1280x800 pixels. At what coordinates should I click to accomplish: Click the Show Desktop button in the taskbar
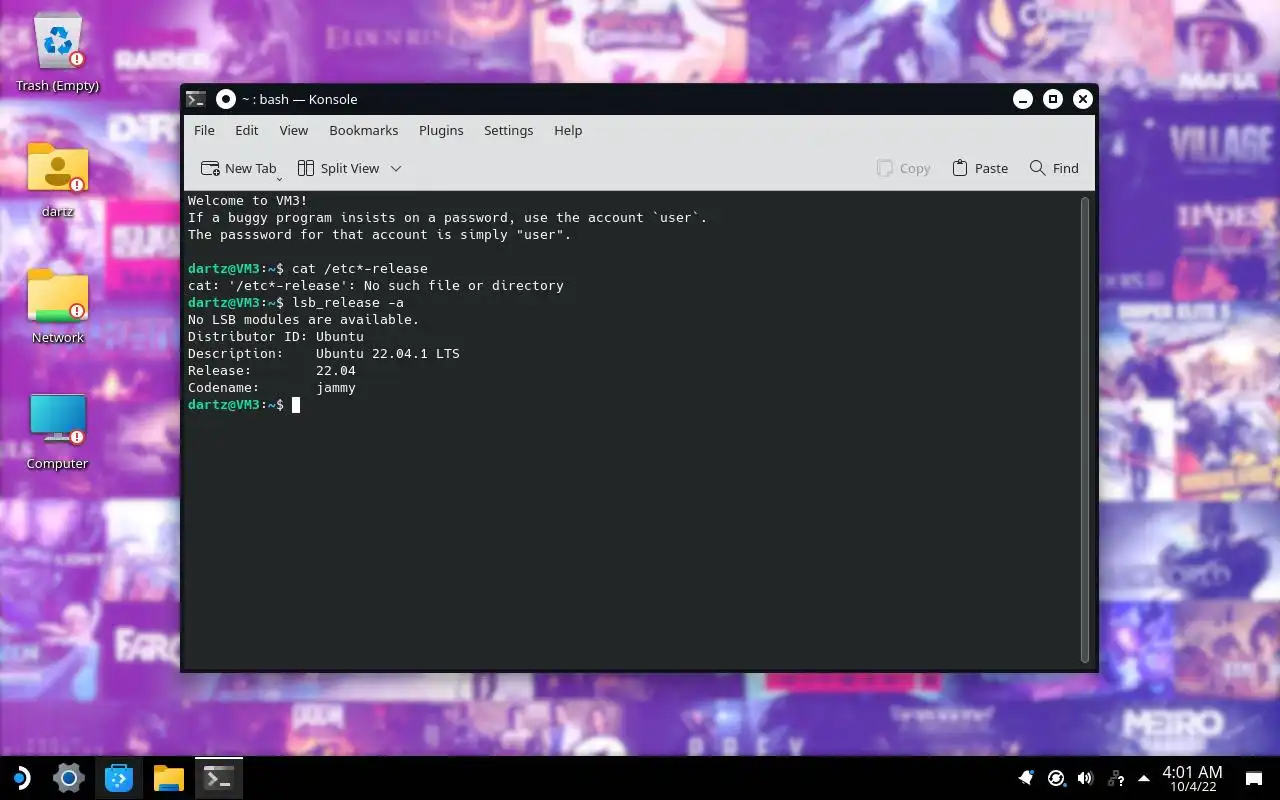point(1254,778)
